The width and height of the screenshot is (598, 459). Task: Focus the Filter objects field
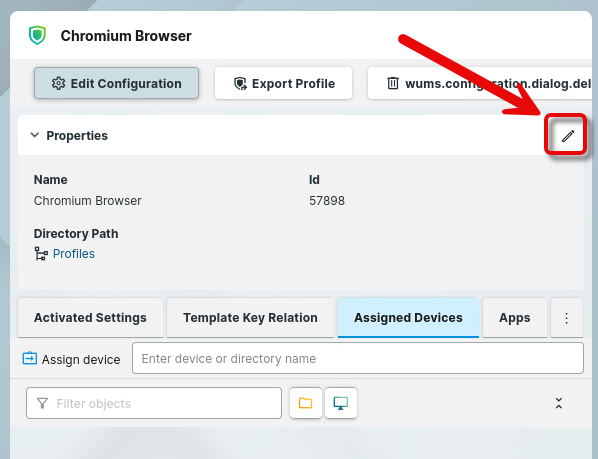[154, 403]
